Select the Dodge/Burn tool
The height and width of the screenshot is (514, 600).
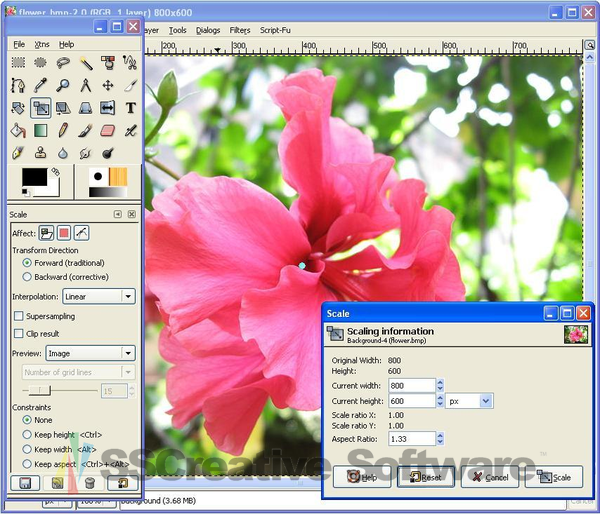(x=108, y=153)
